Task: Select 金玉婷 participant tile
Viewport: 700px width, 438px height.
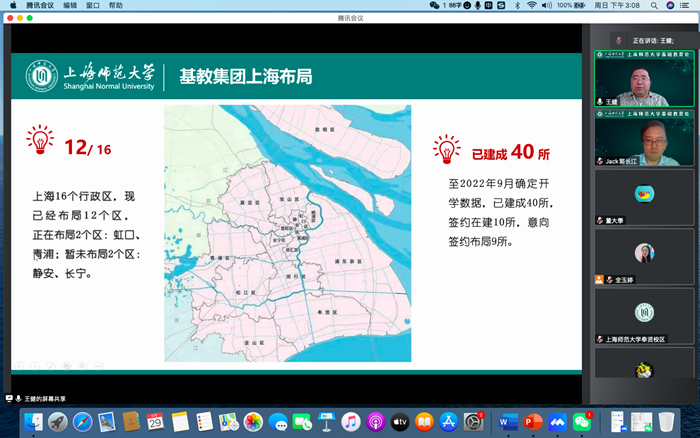Action: 644,257
